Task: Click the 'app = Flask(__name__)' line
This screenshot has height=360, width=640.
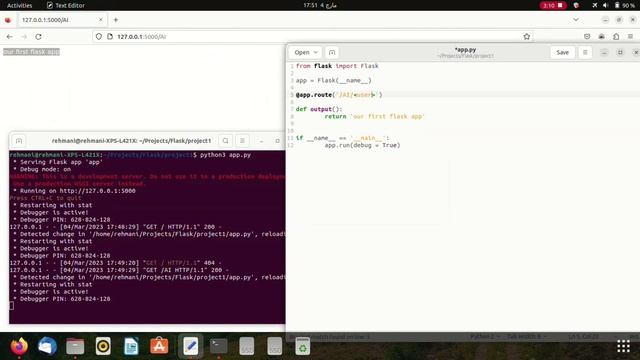Action: click(x=333, y=80)
